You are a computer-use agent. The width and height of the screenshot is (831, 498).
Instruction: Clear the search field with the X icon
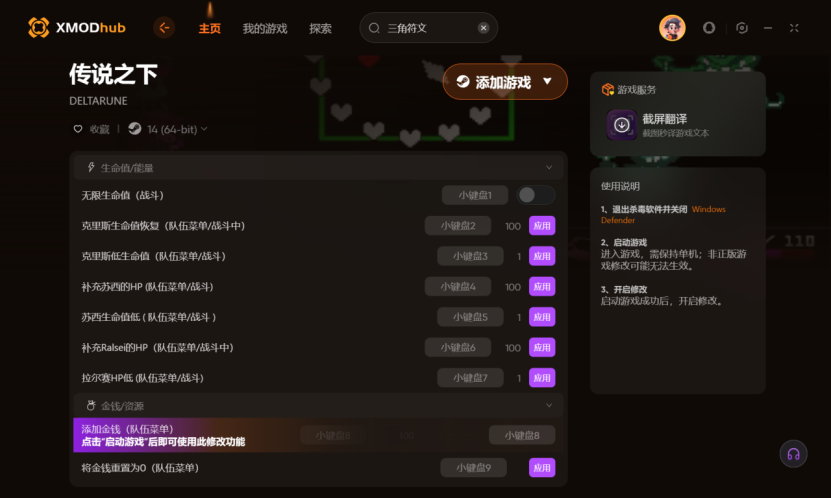click(483, 28)
